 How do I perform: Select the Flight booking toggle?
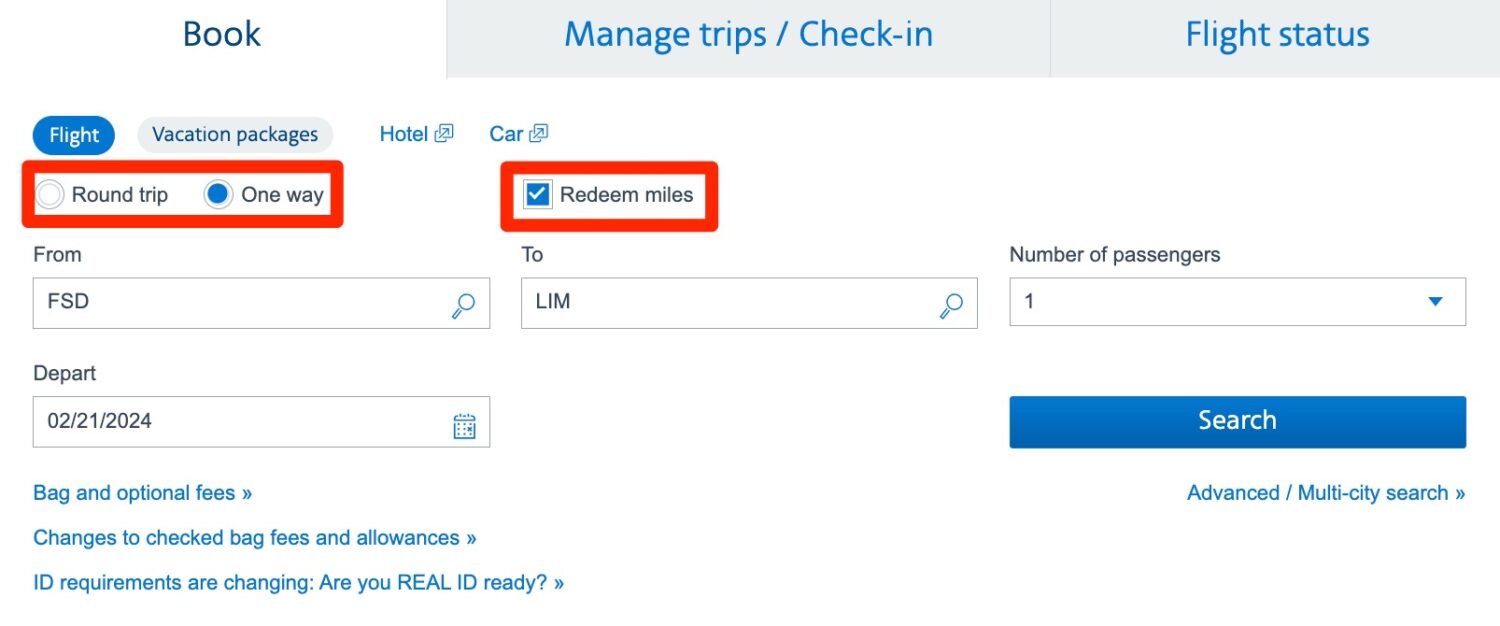(x=73, y=134)
